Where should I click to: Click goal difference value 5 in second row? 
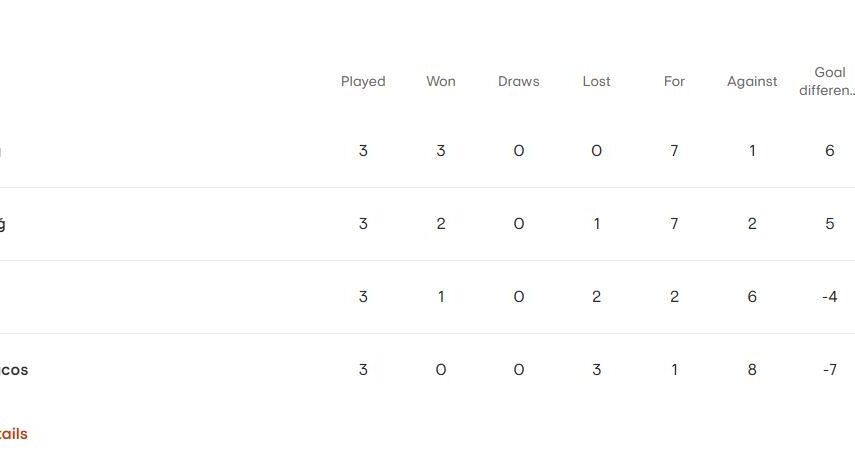tap(830, 224)
